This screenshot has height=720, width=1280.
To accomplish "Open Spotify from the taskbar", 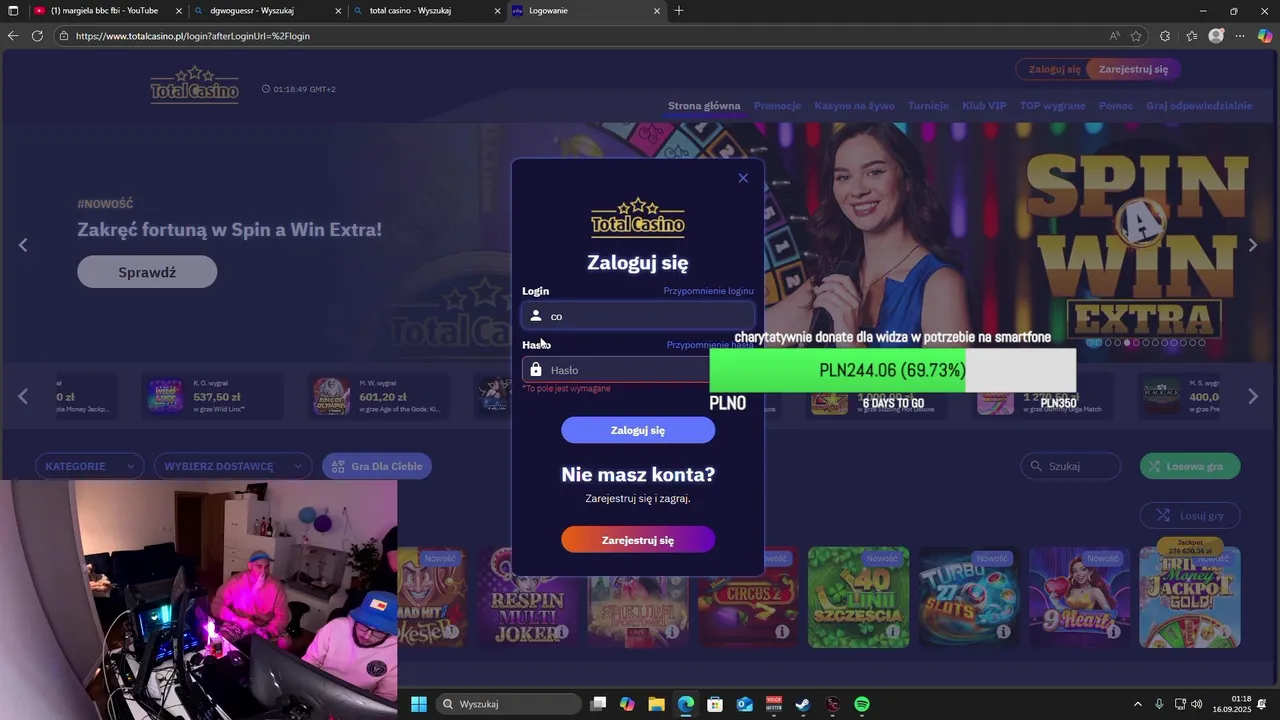I will coord(862,704).
